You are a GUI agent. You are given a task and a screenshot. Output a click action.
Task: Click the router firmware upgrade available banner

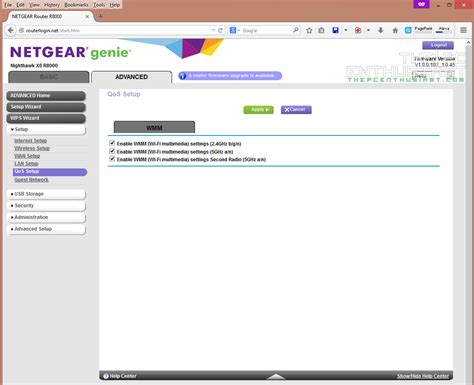(230, 76)
